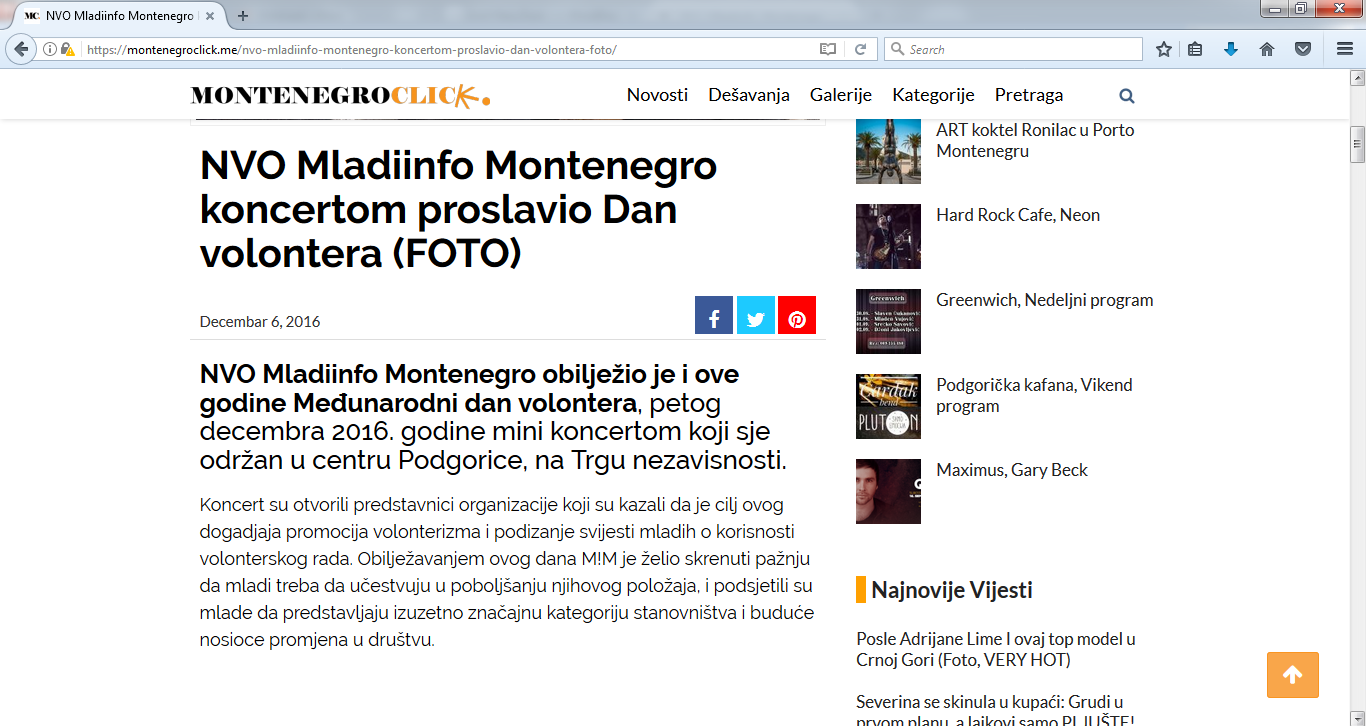Open the Downloads arrow icon
Image resolution: width=1366 pixels, height=726 pixels.
coord(1231,49)
